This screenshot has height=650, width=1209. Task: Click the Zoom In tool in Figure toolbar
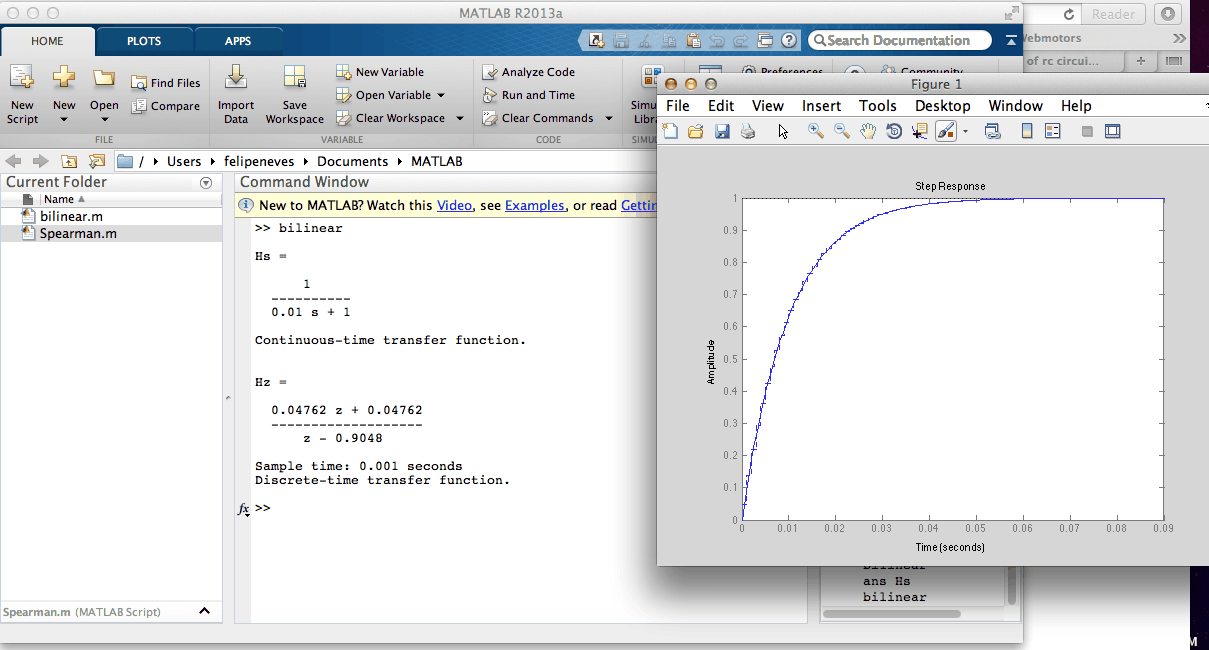coord(816,131)
